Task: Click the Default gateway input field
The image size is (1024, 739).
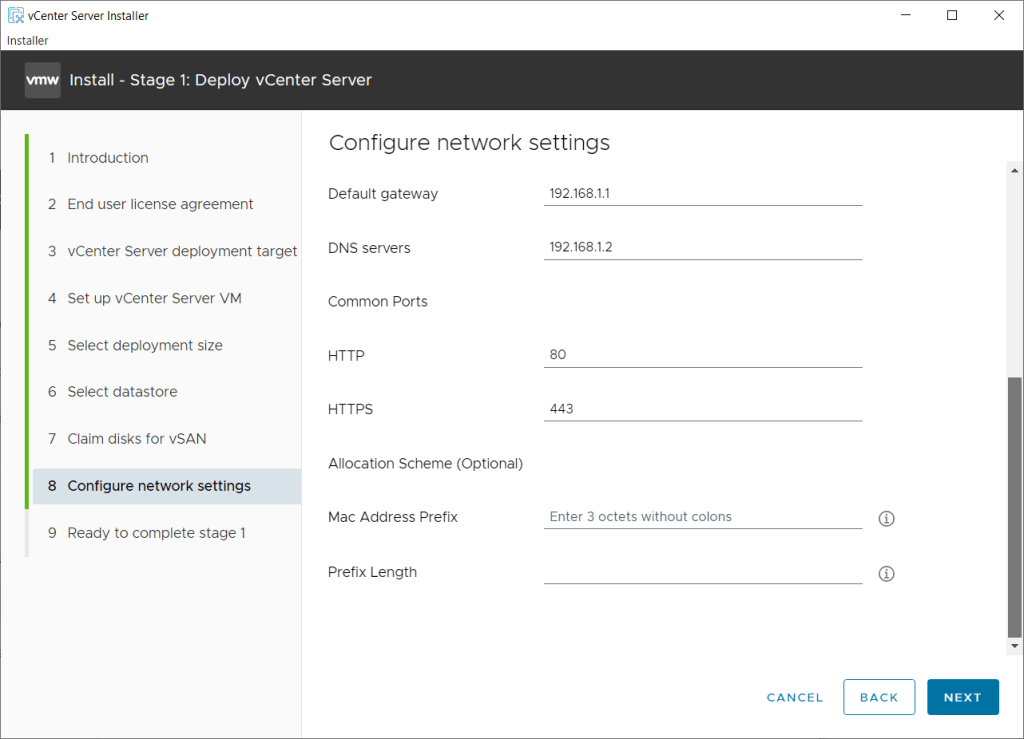Action: tap(702, 194)
